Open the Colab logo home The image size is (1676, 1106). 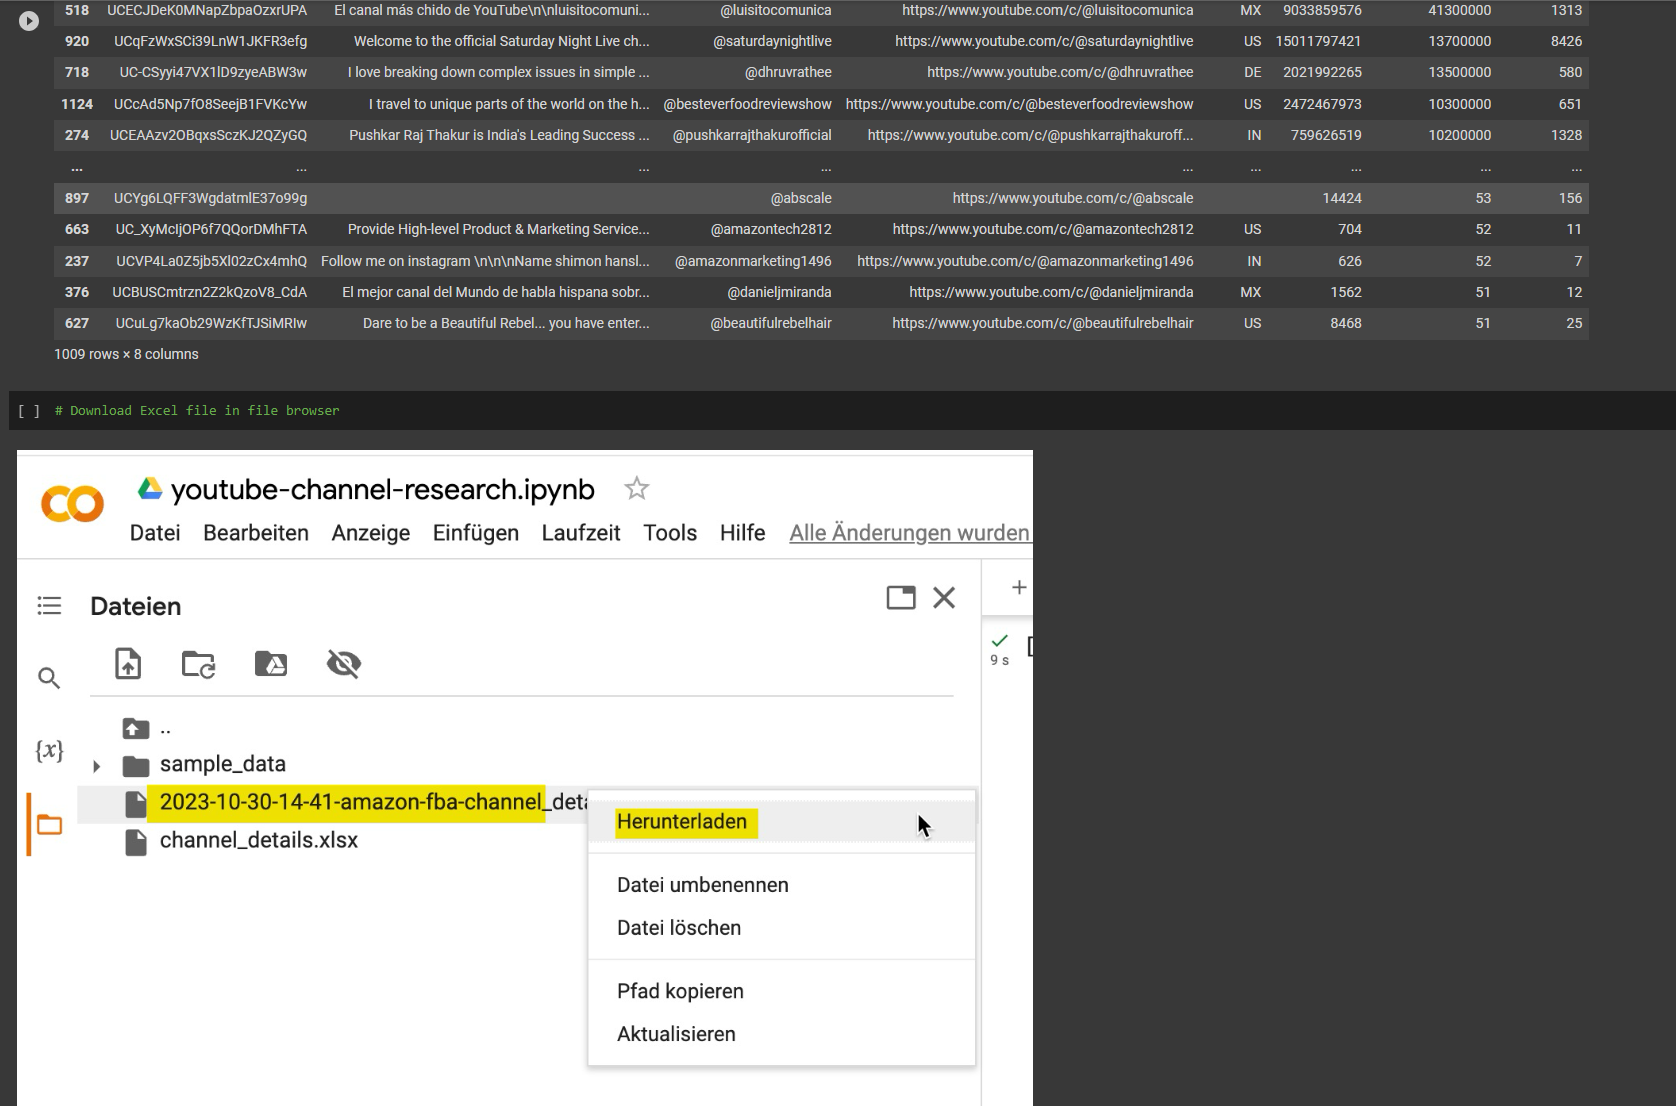click(72, 504)
